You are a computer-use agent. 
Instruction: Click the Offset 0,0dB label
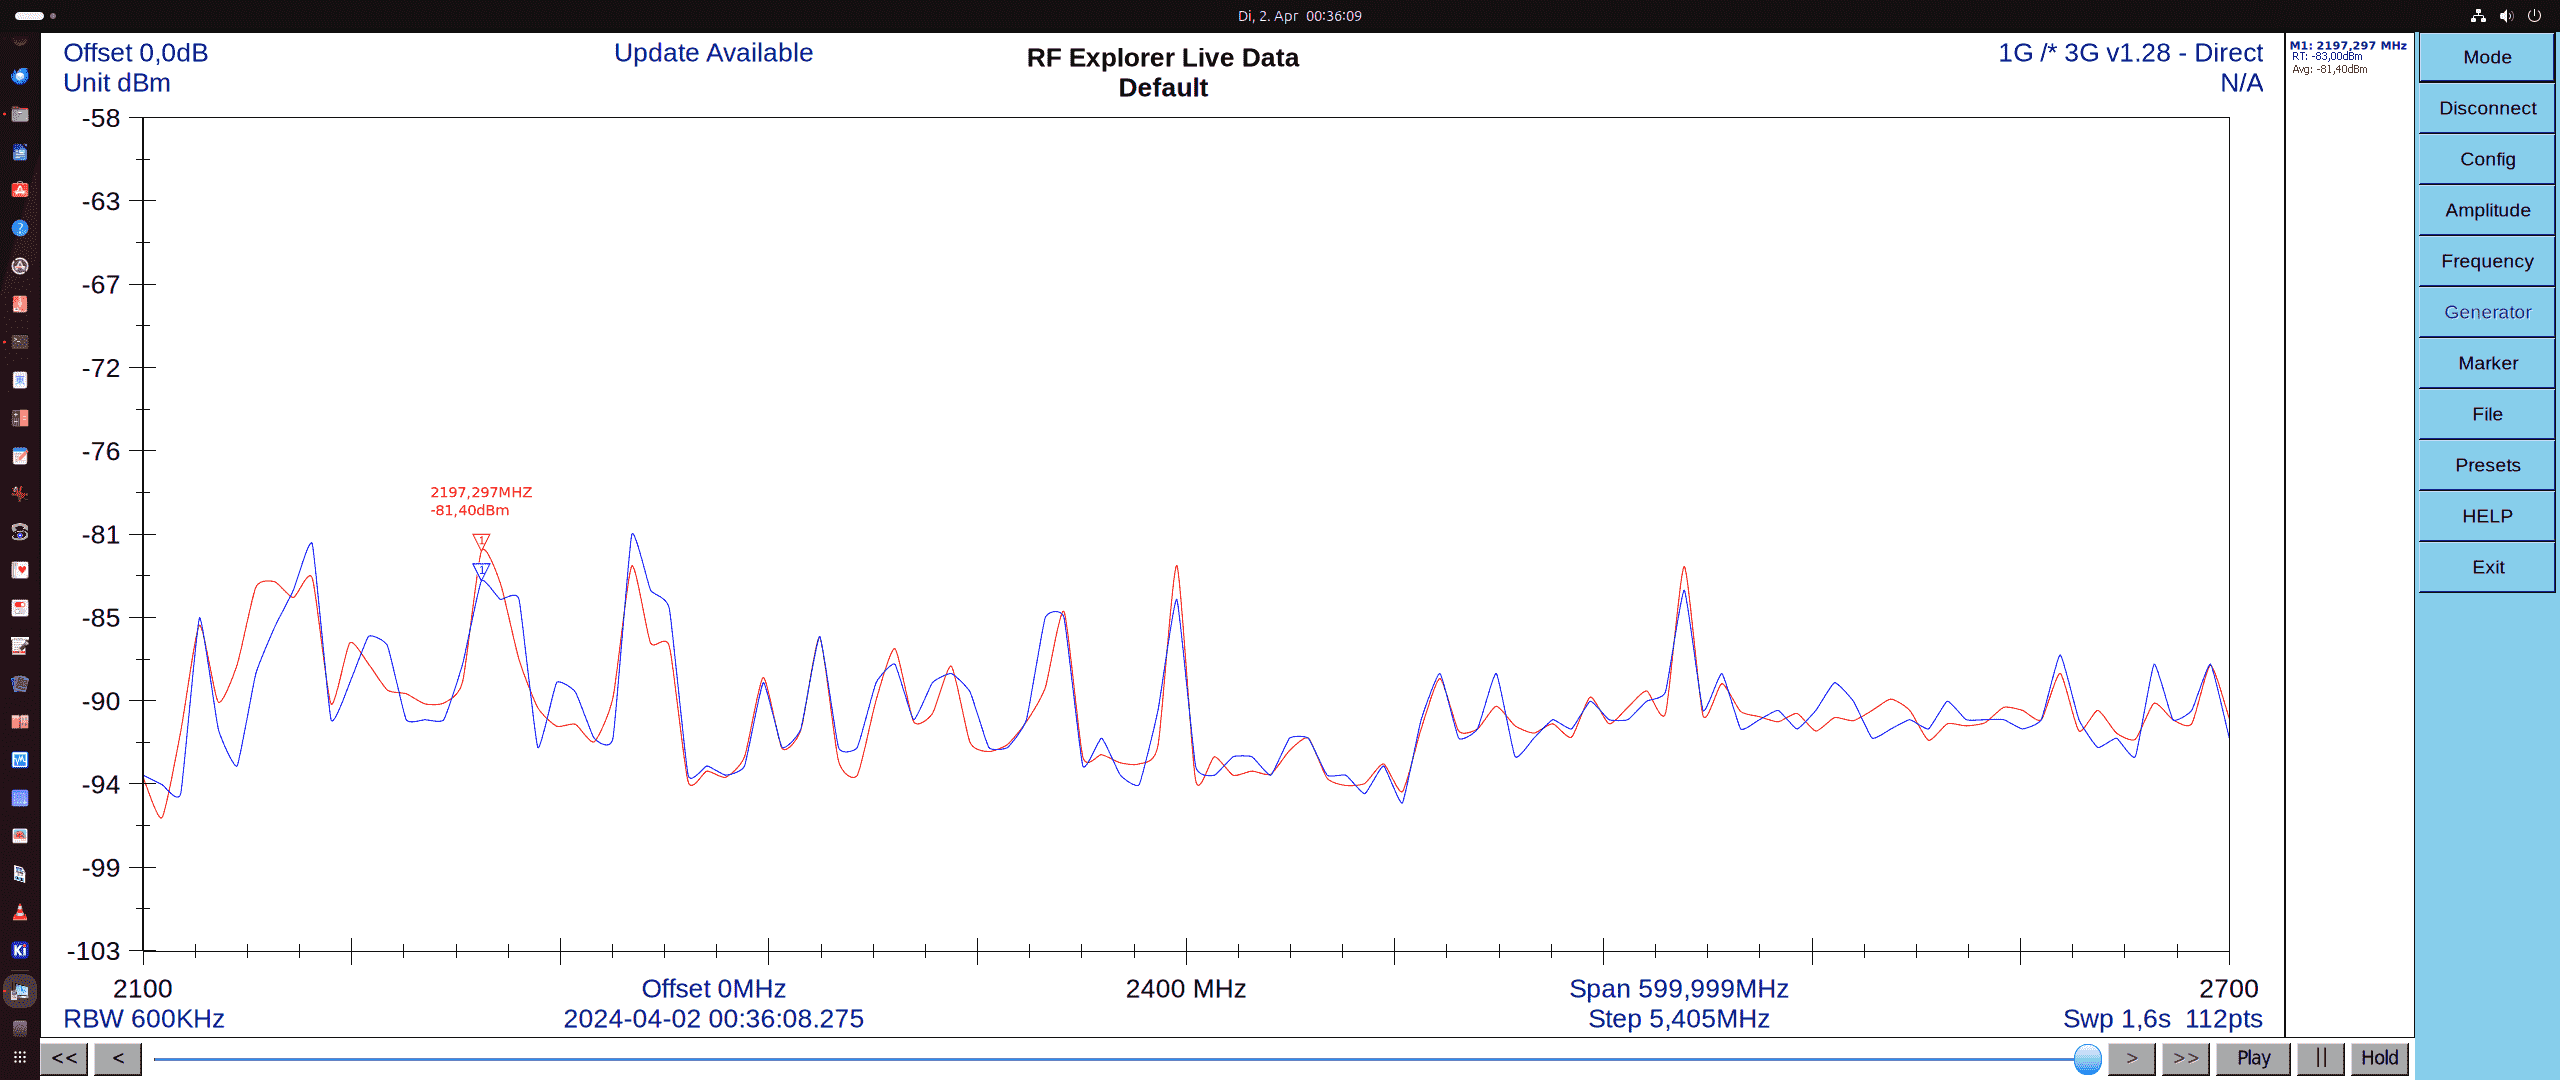coord(136,53)
